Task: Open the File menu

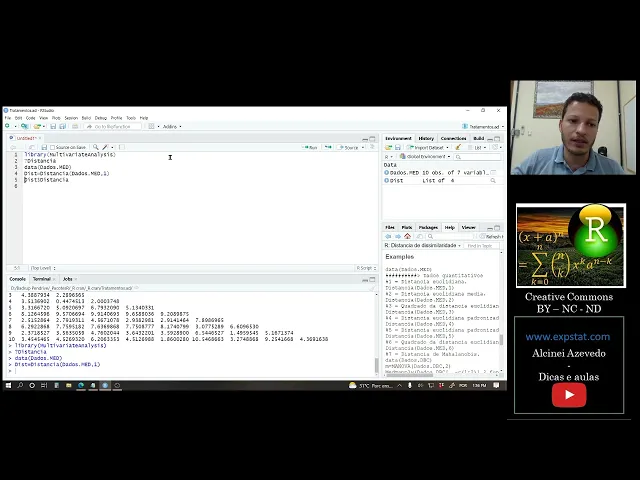Action: click(8, 118)
